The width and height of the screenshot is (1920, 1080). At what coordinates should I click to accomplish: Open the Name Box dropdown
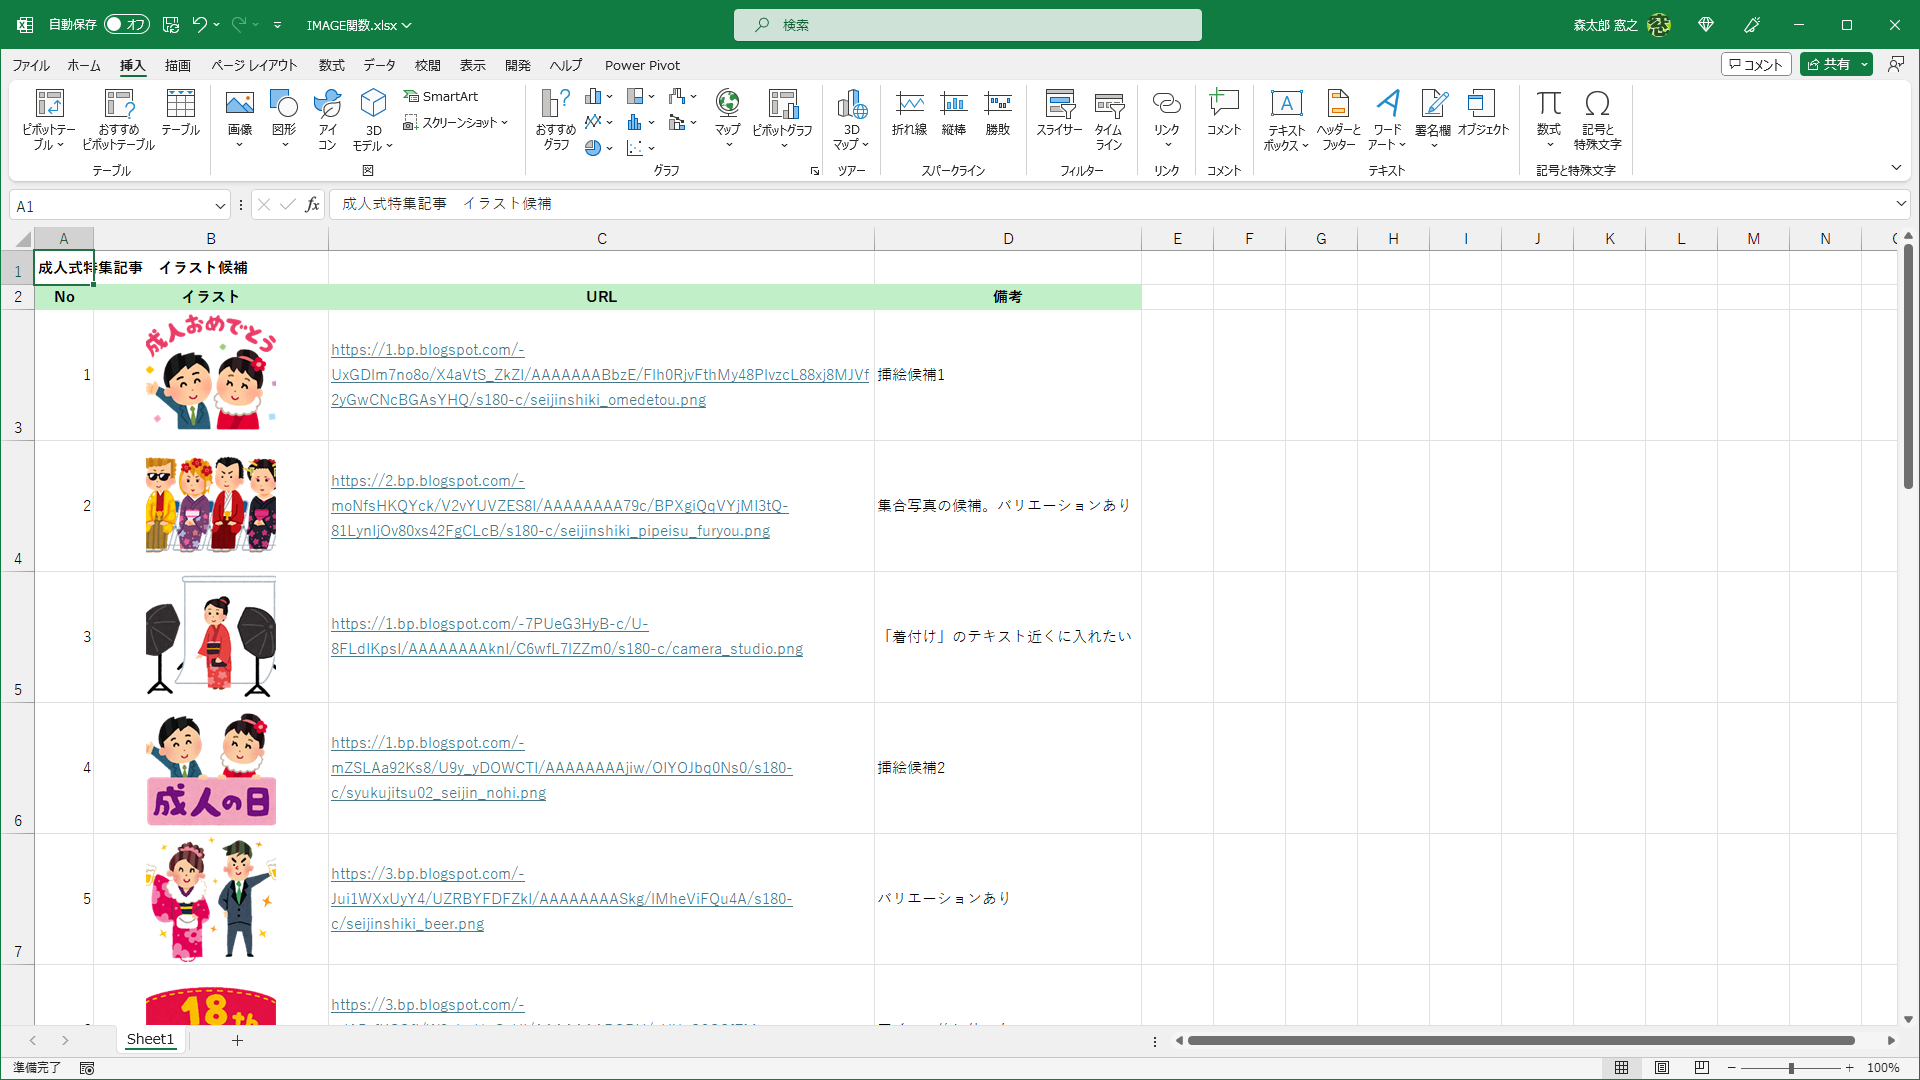[220, 205]
